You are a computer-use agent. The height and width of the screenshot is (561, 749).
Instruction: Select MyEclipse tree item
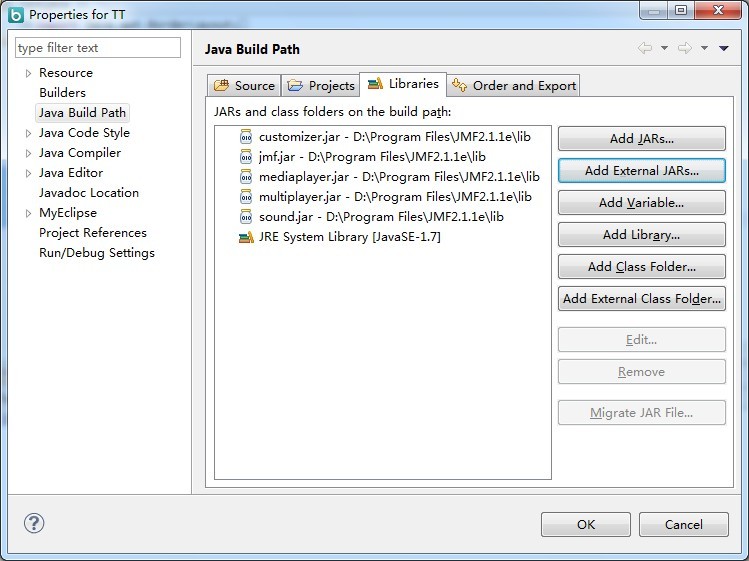pos(68,213)
